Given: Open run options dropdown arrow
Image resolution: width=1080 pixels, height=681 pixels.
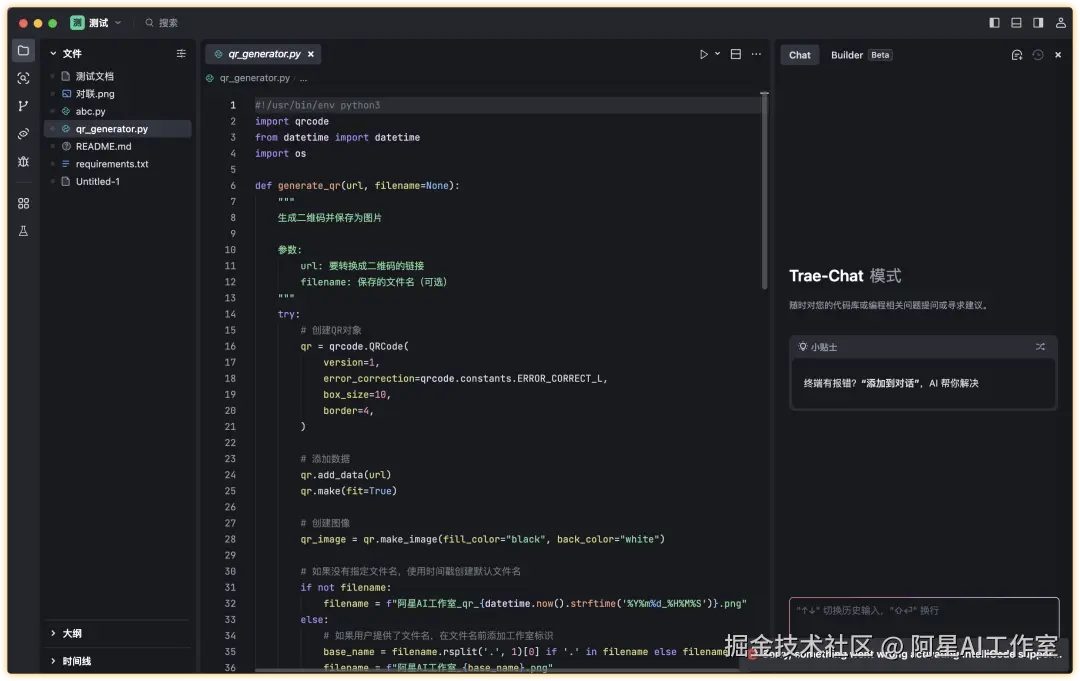Looking at the screenshot, I should (x=717, y=54).
